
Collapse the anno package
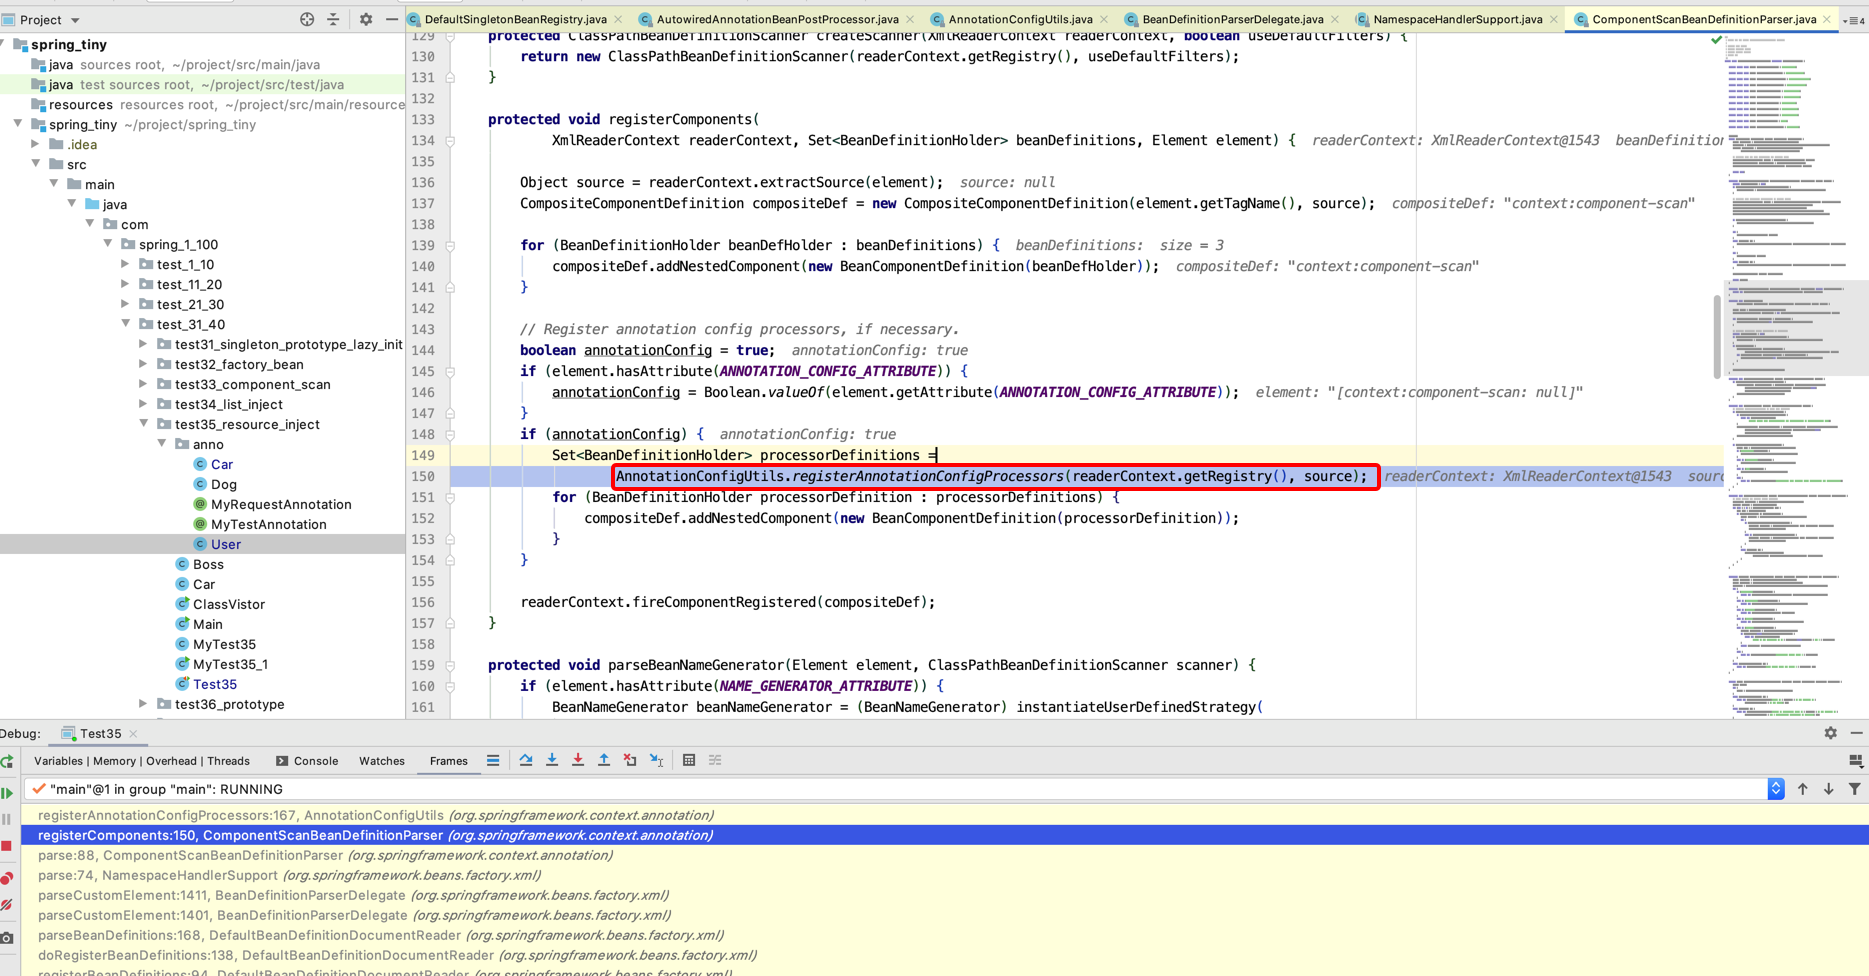(x=162, y=444)
